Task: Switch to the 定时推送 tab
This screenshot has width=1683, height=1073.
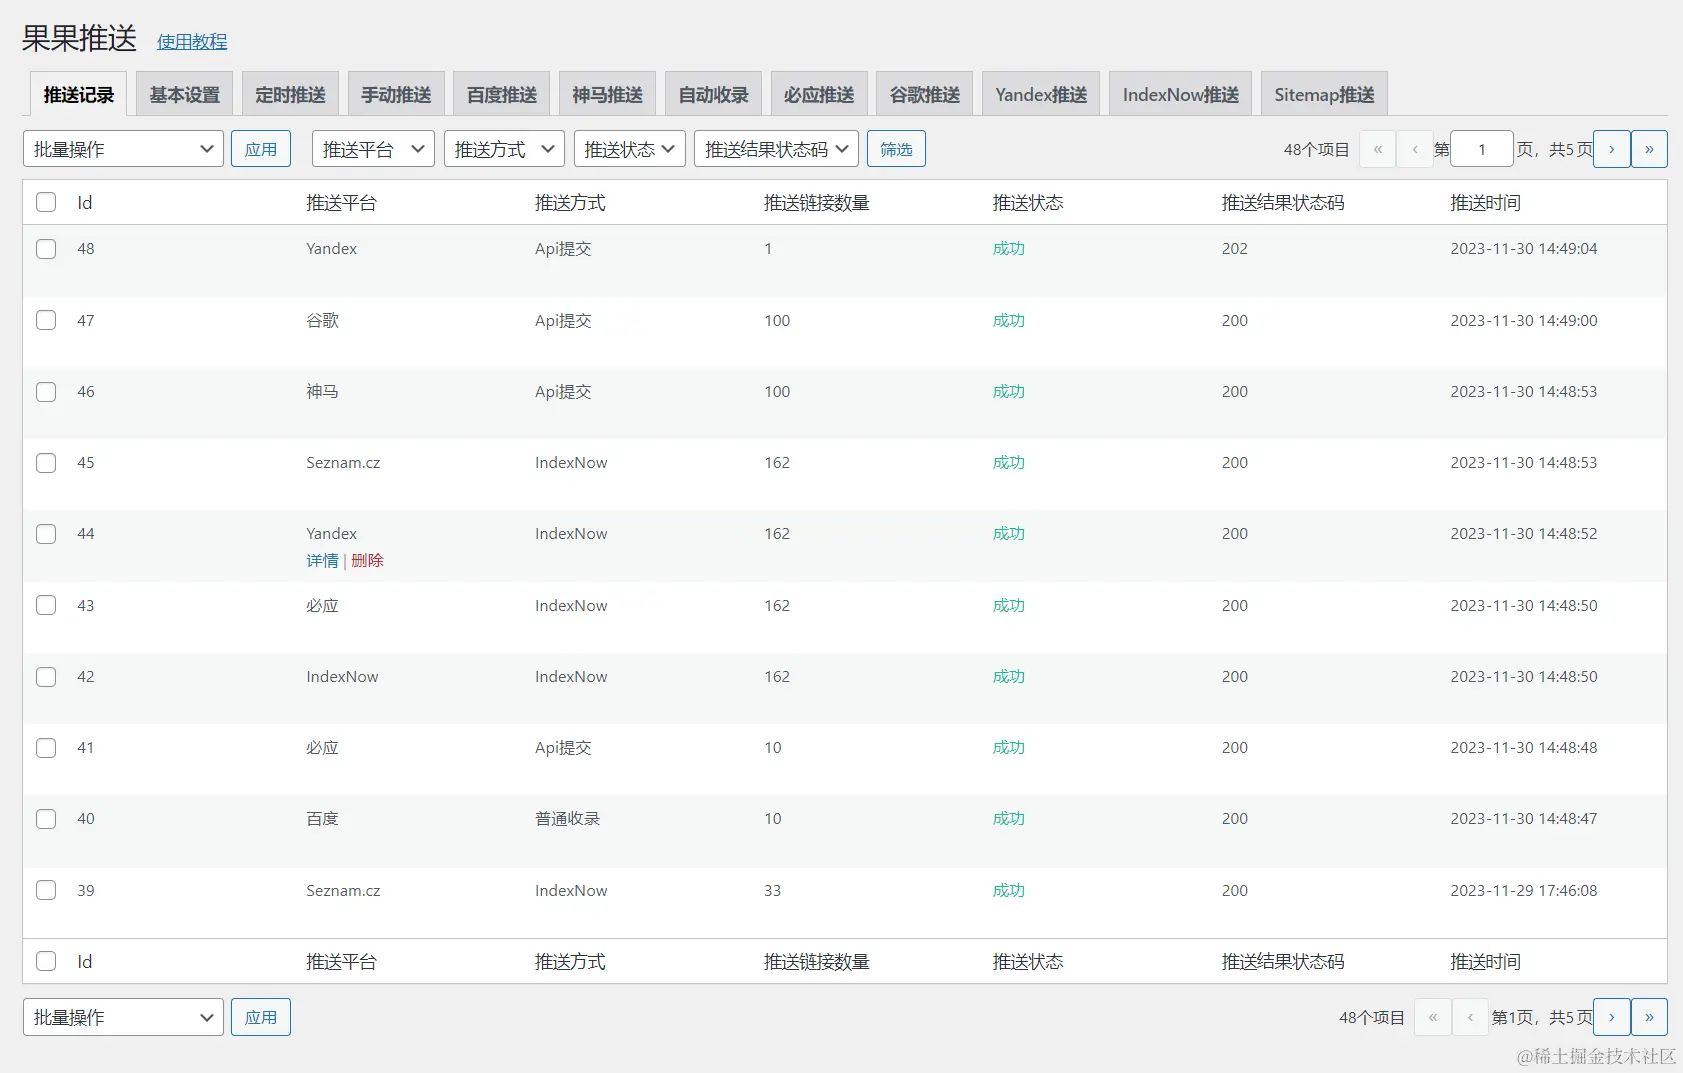Action: 290,94
